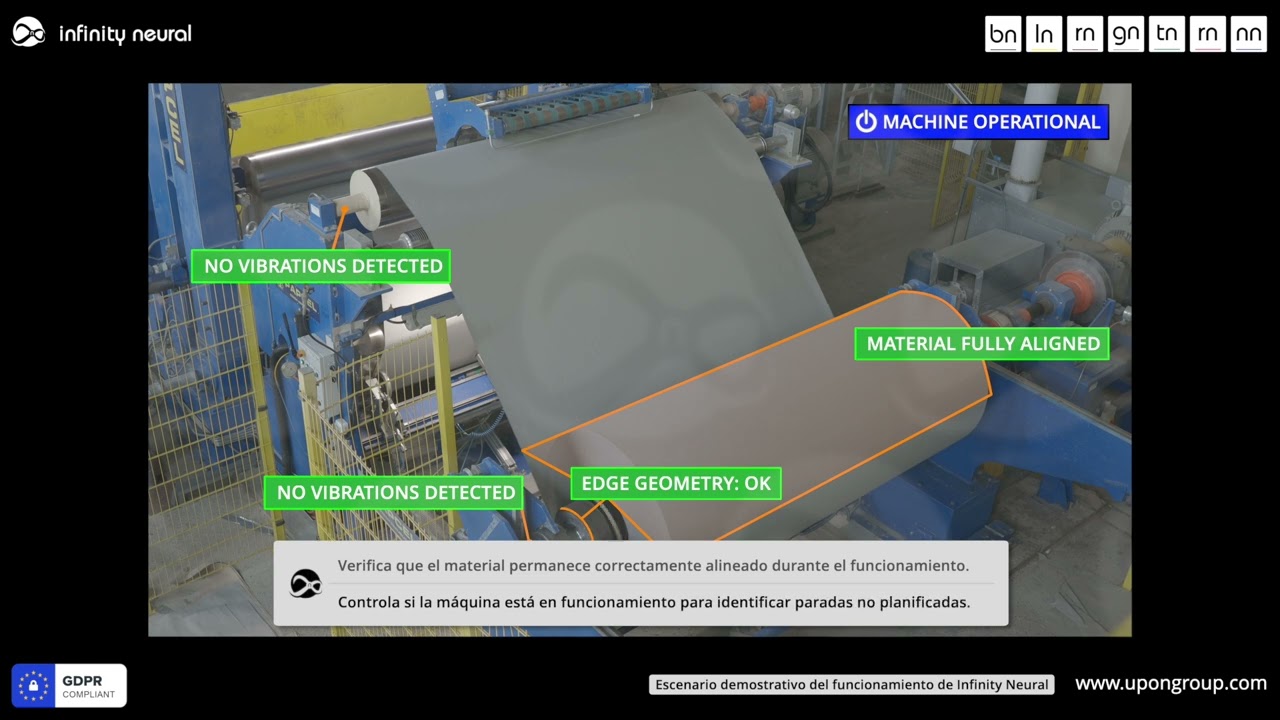1280x720 pixels.
Task: Click the 'MATERIAL FULLY ALIGNED' label
Action: click(983, 344)
